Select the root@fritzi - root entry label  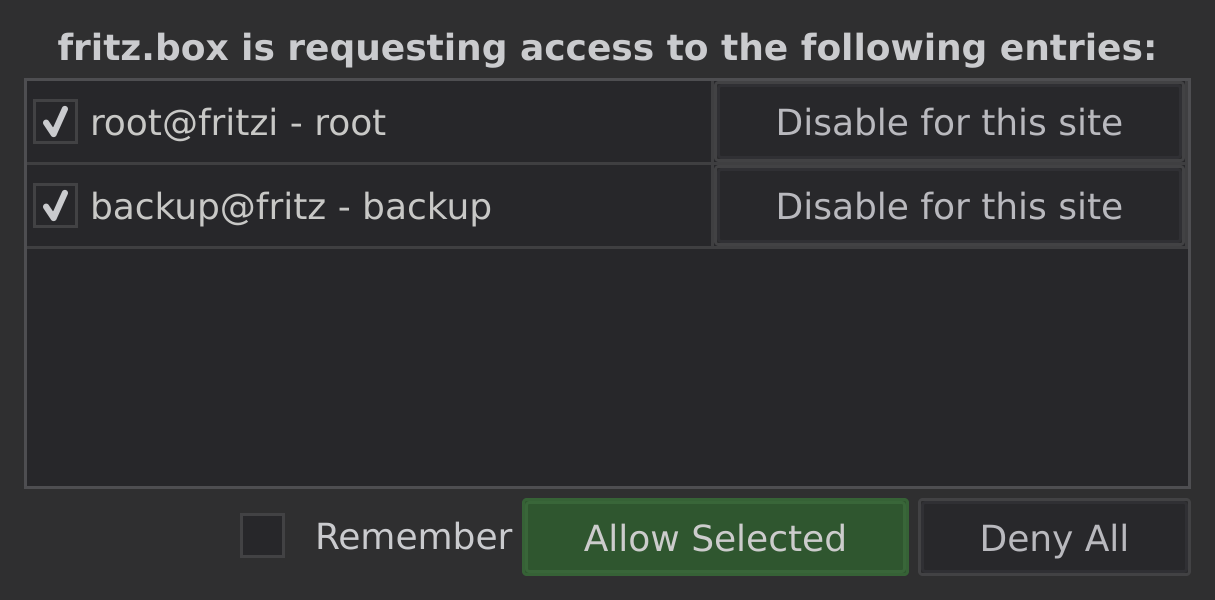[237, 121]
